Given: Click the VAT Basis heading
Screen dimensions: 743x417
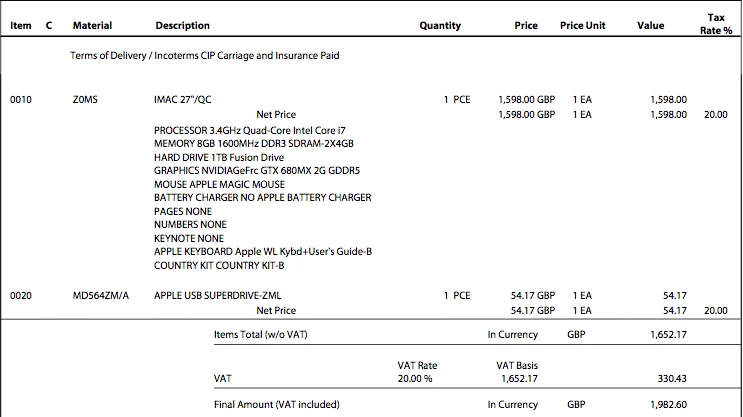Looking at the screenshot, I should click(517, 365).
